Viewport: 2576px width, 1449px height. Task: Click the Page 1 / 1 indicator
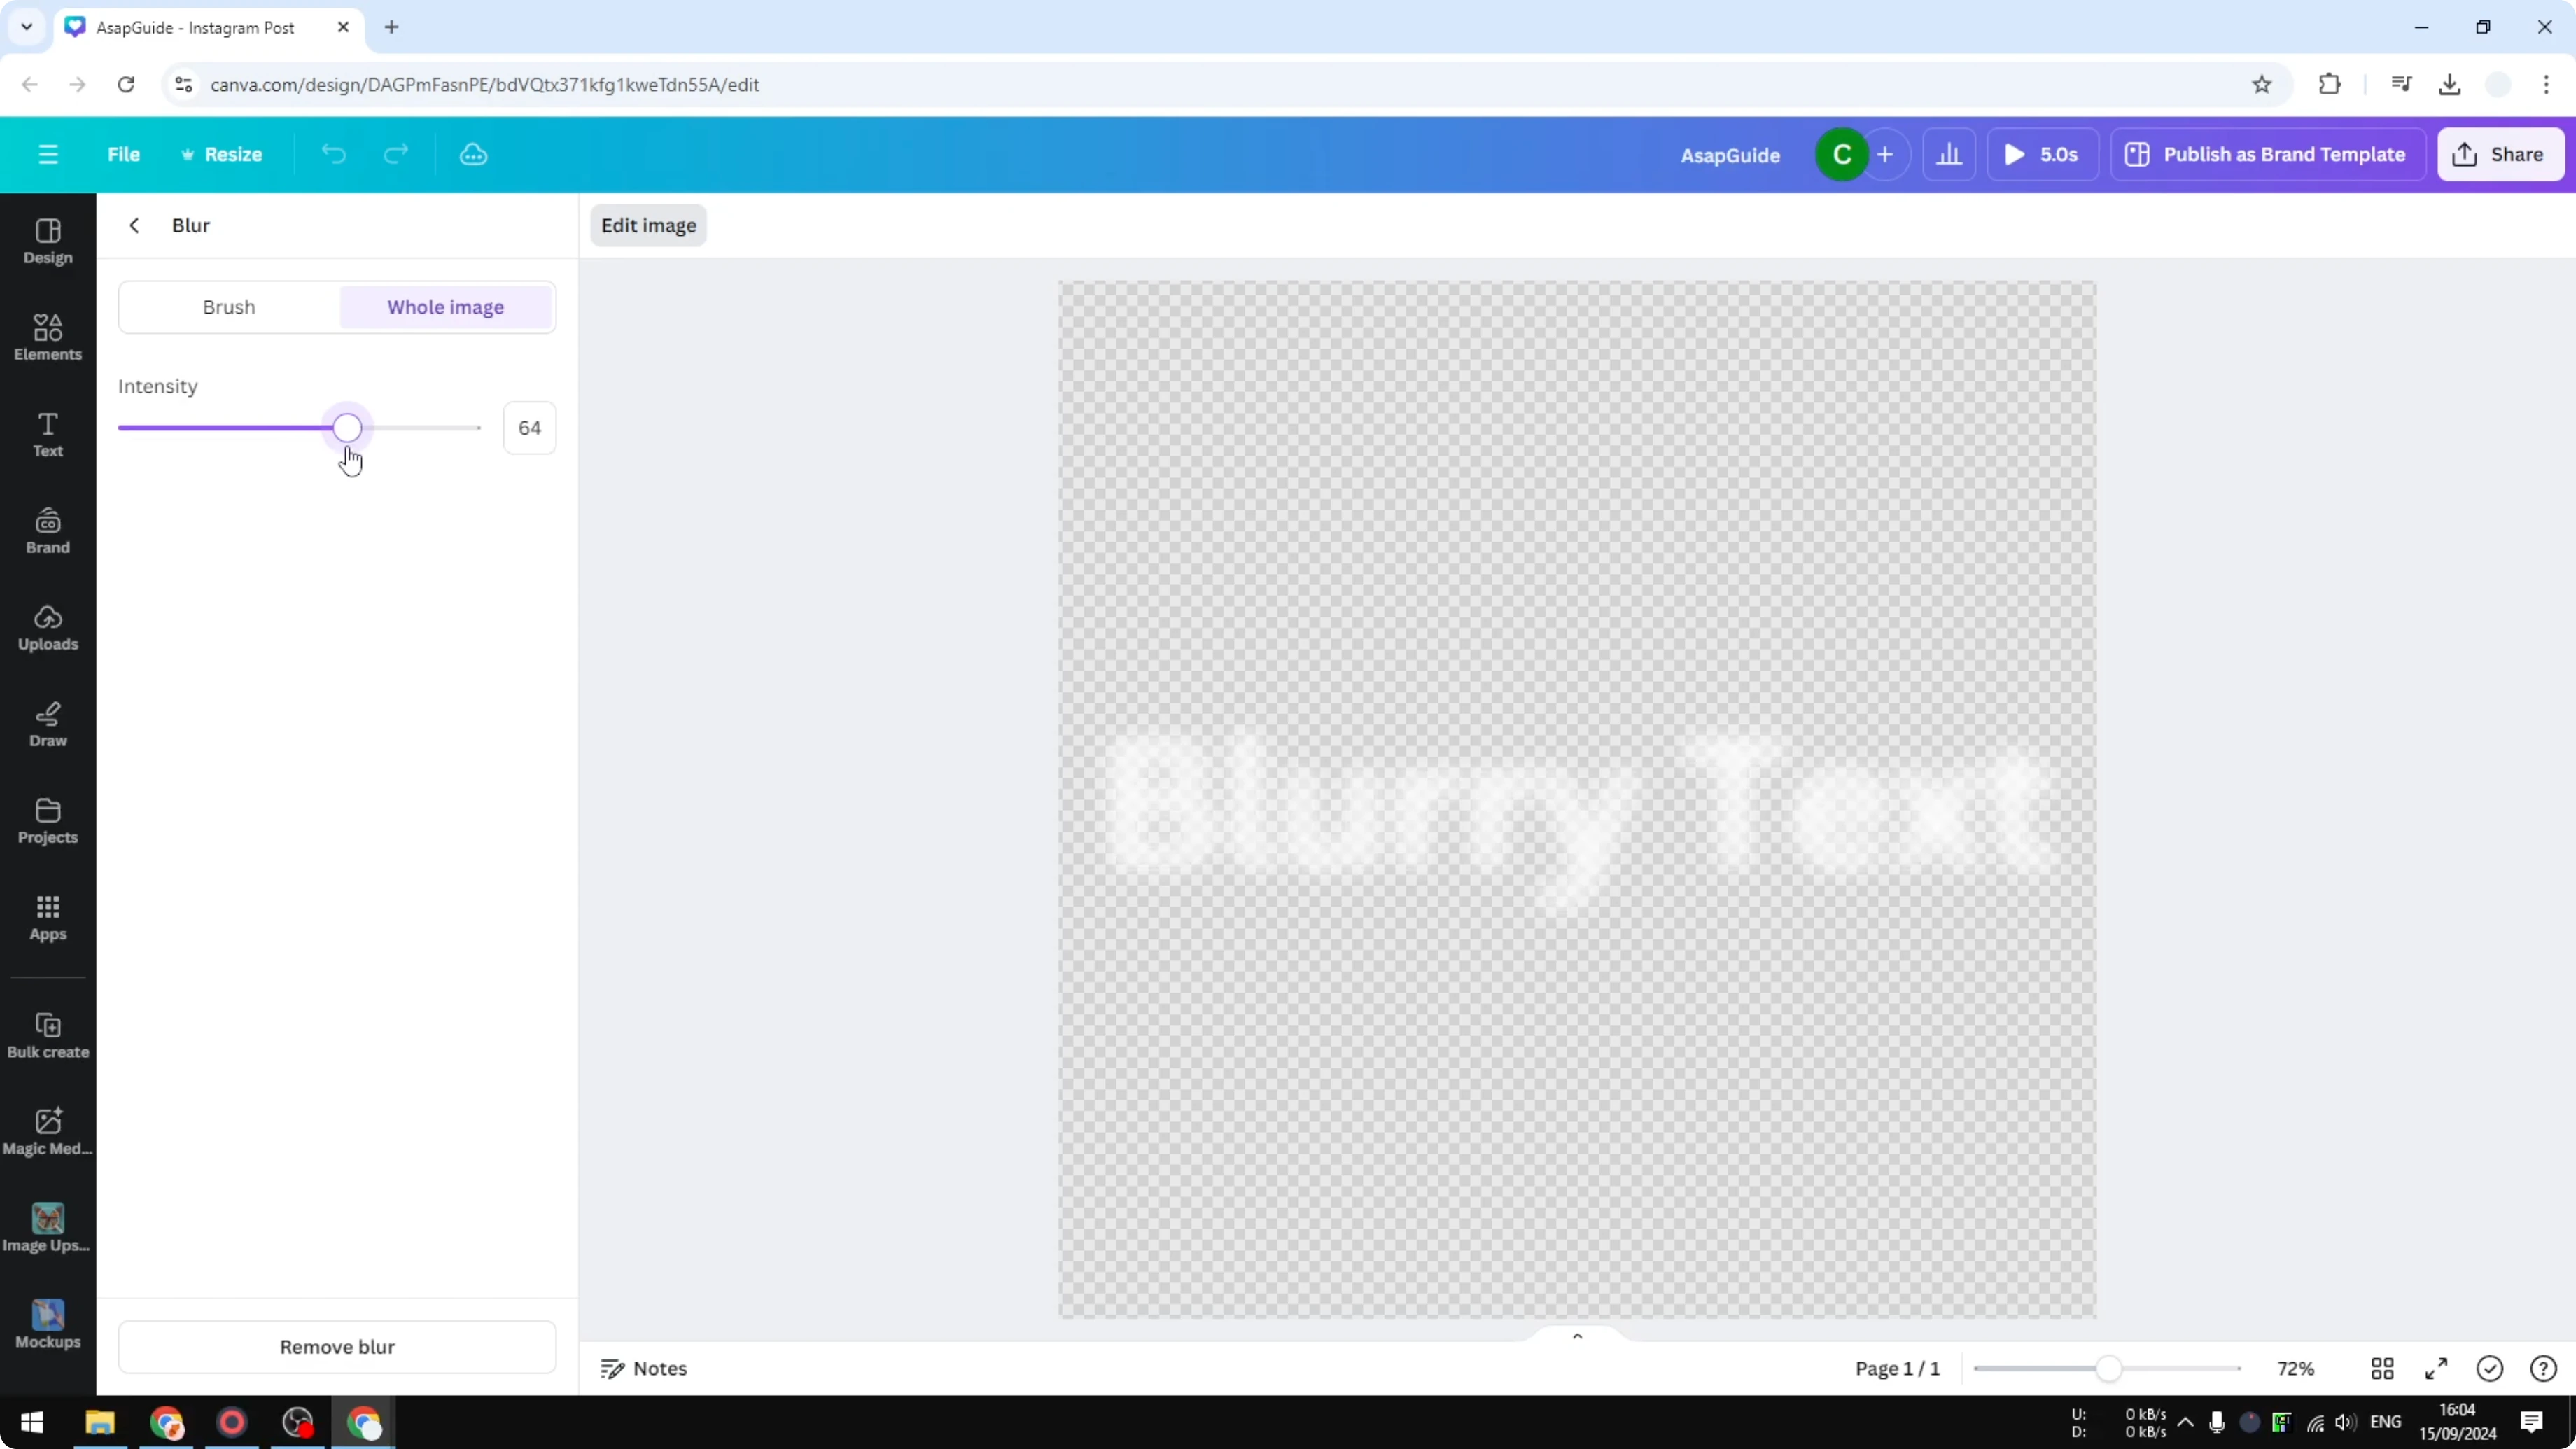coord(1897,1368)
